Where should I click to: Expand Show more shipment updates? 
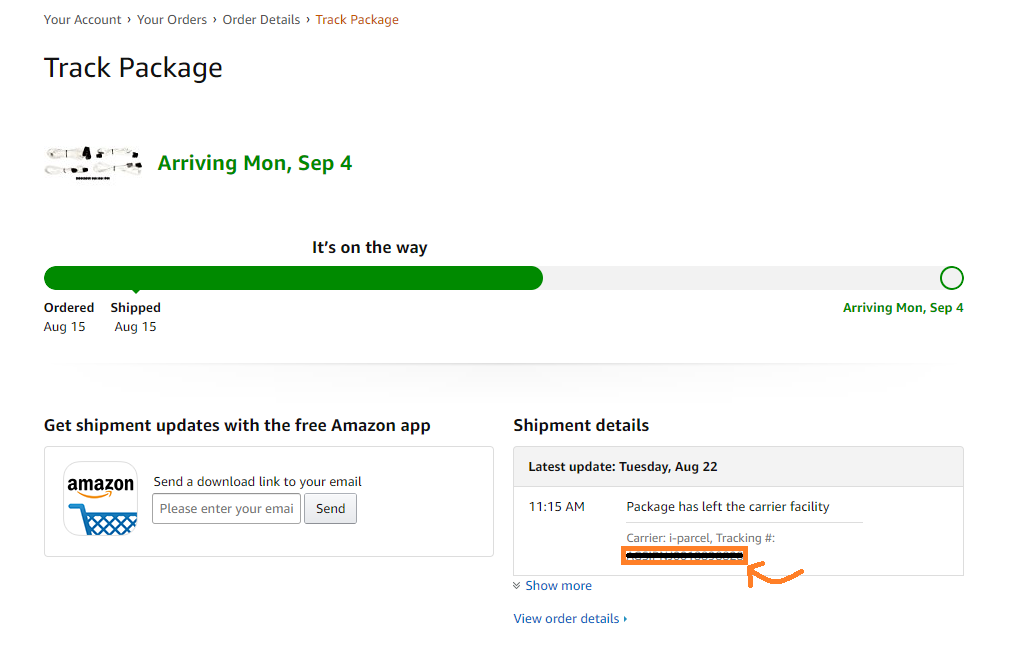click(x=558, y=585)
